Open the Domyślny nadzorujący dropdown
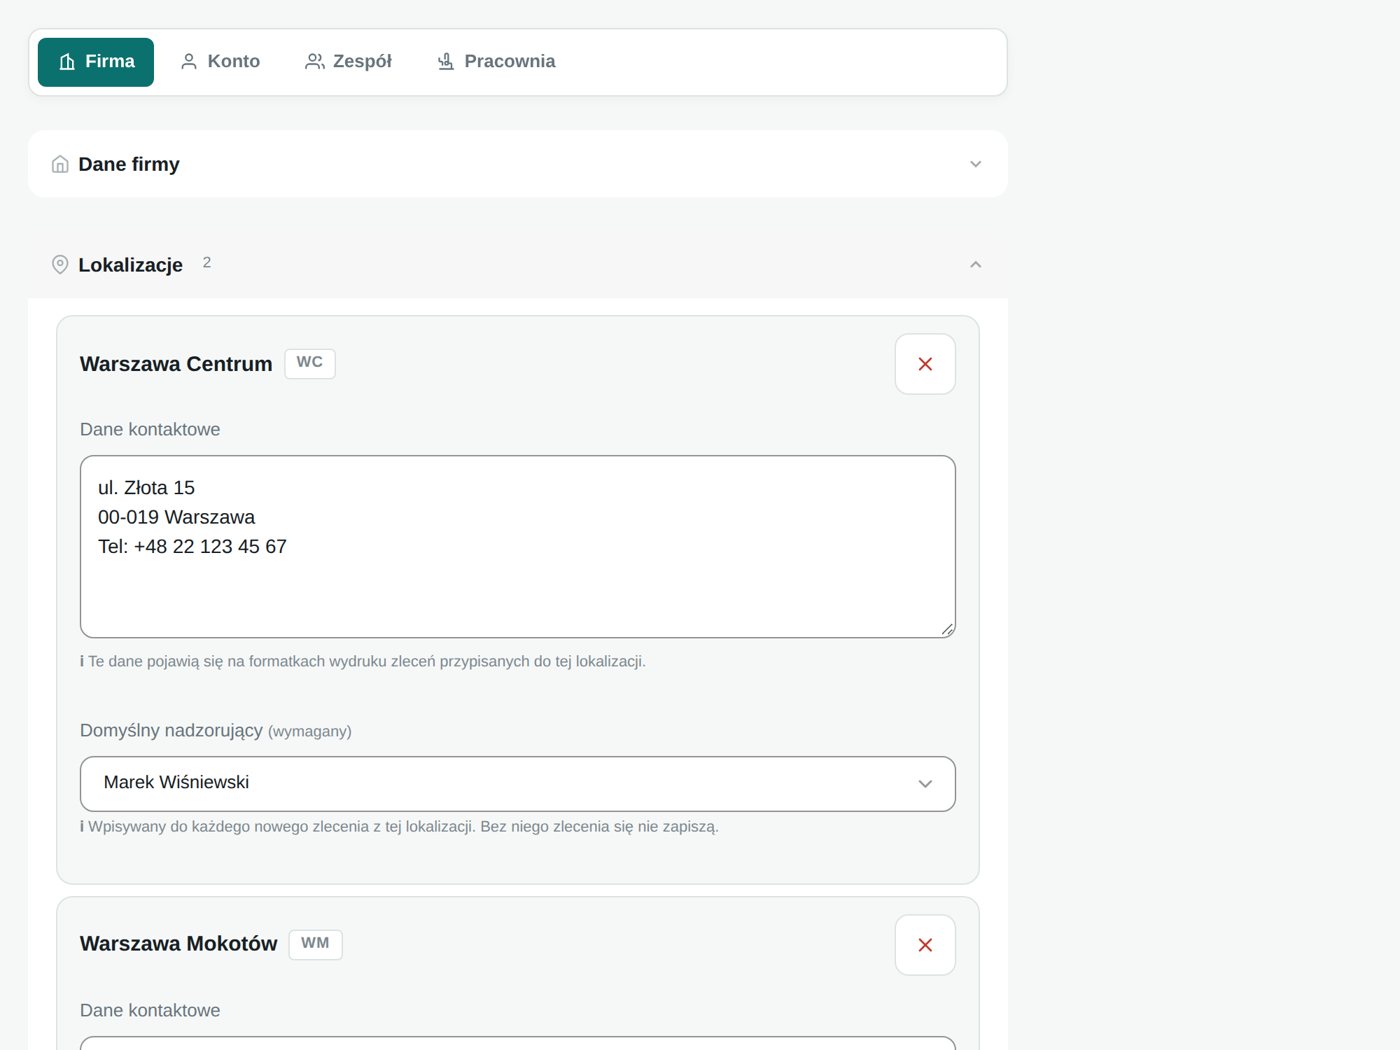The width and height of the screenshot is (1400, 1050). pyautogui.click(x=518, y=784)
